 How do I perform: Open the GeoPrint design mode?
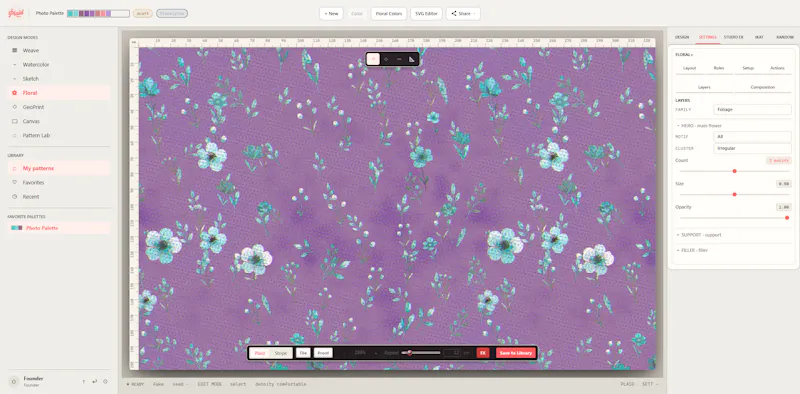(59, 107)
